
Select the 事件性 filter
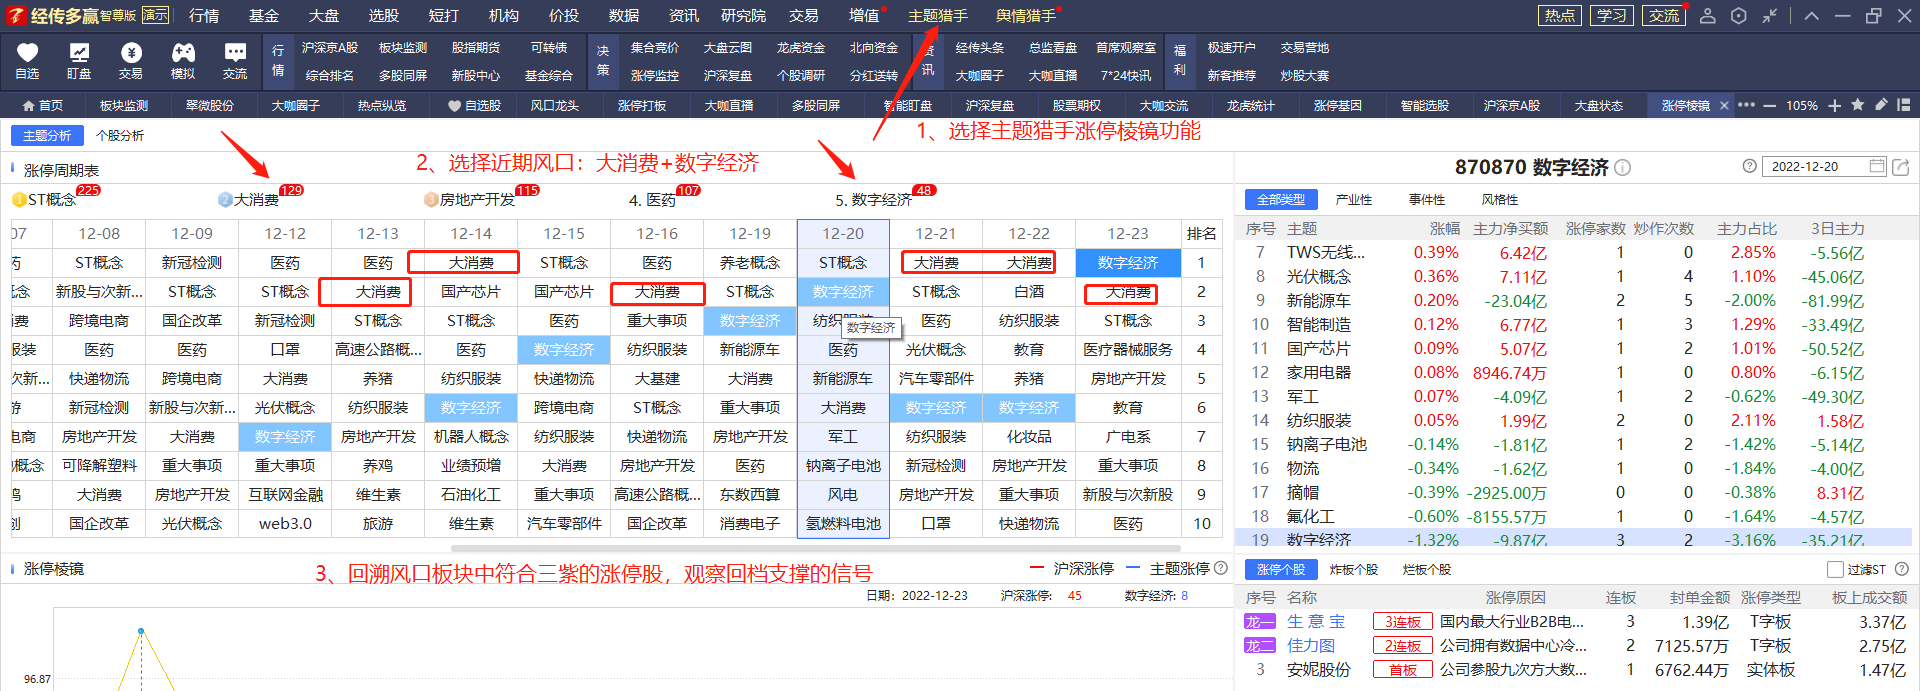(1427, 200)
